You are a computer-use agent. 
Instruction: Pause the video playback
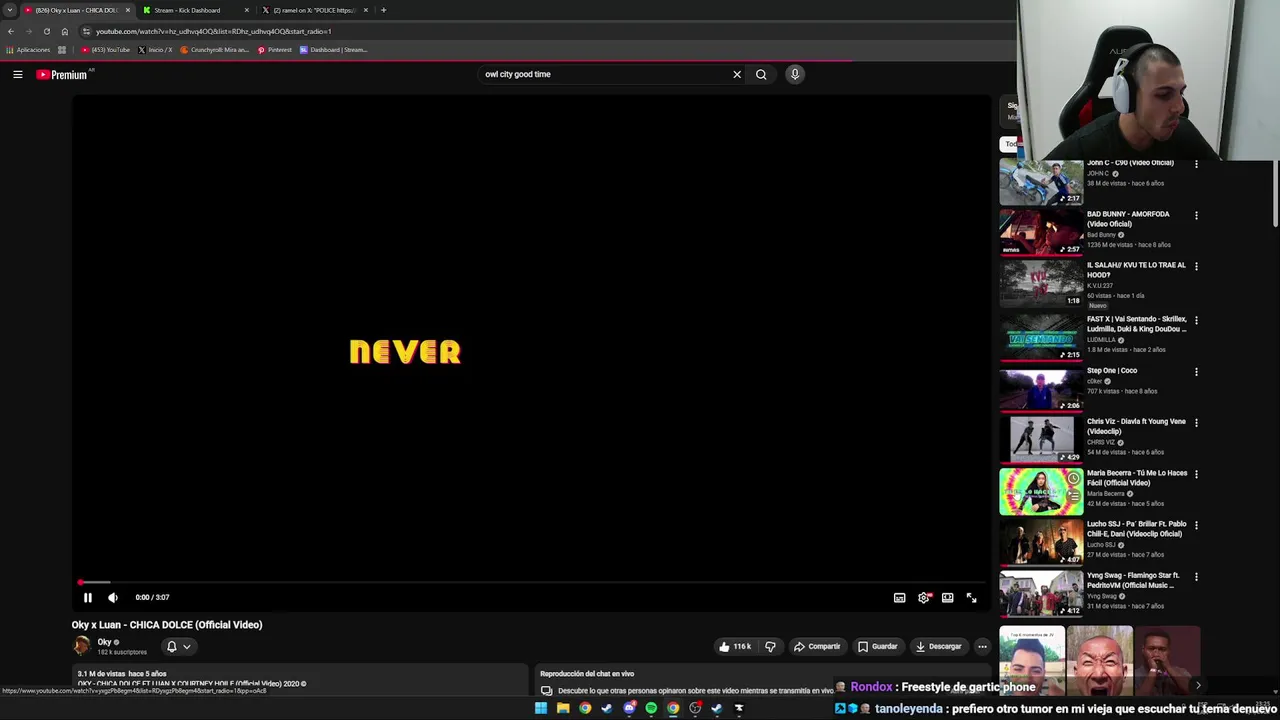point(87,597)
